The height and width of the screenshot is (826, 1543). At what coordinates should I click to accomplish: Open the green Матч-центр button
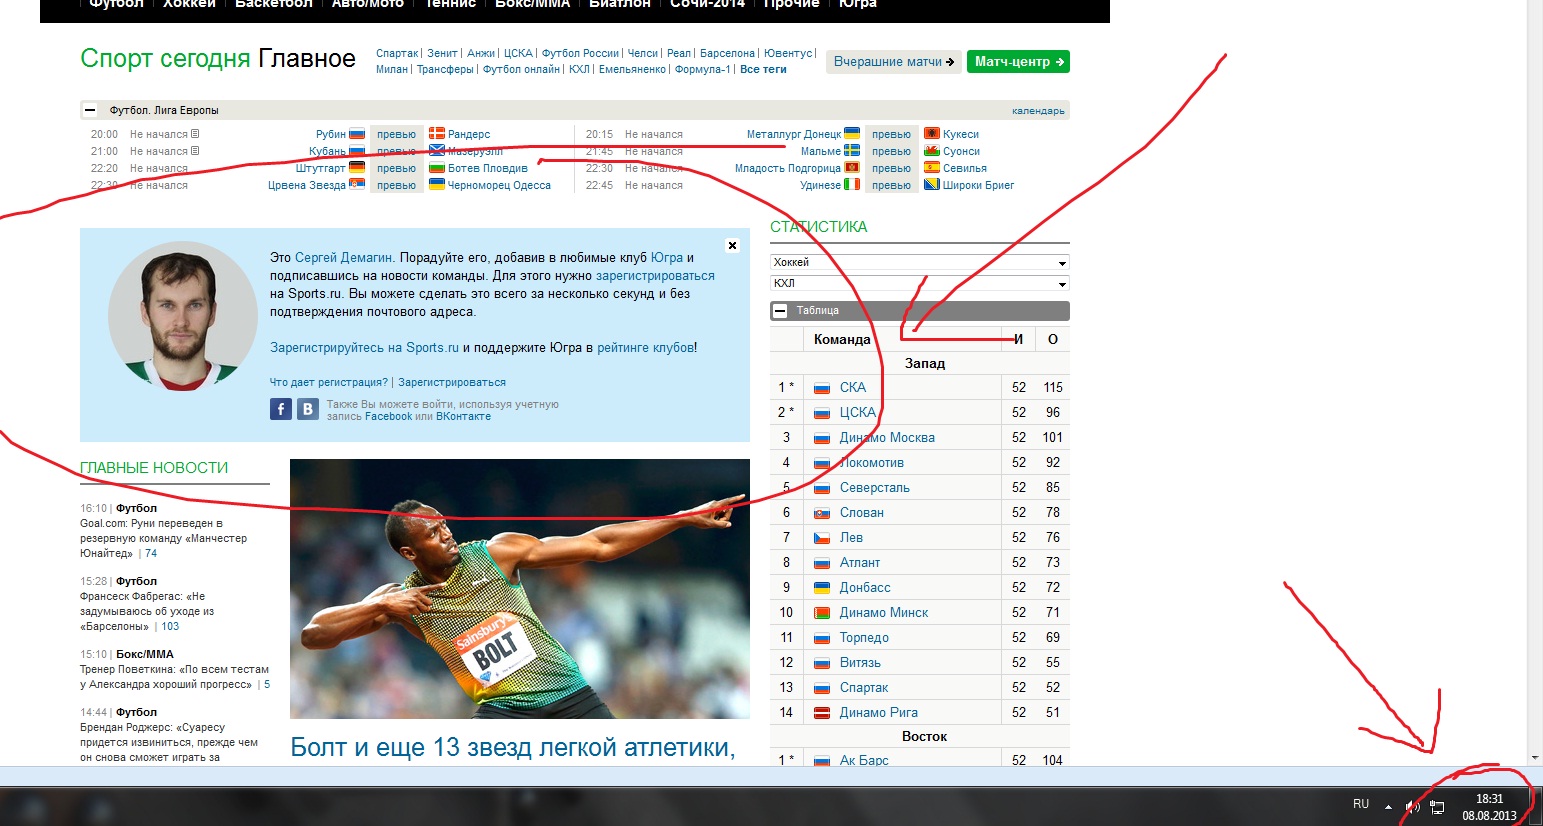pyautogui.click(x=1018, y=62)
